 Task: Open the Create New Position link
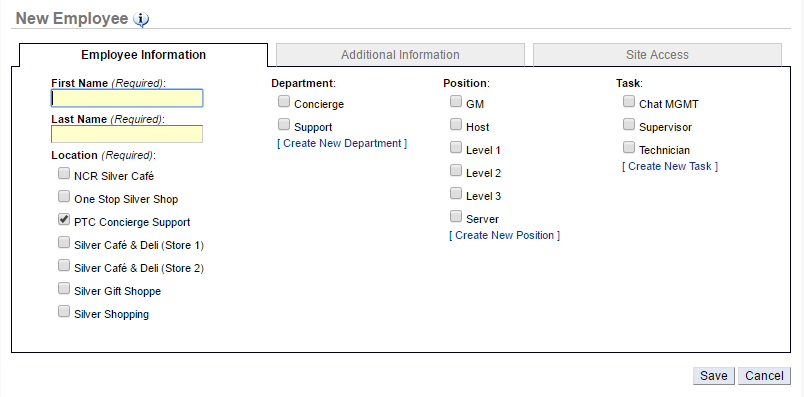pyautogui.click(x=505, y=235)
